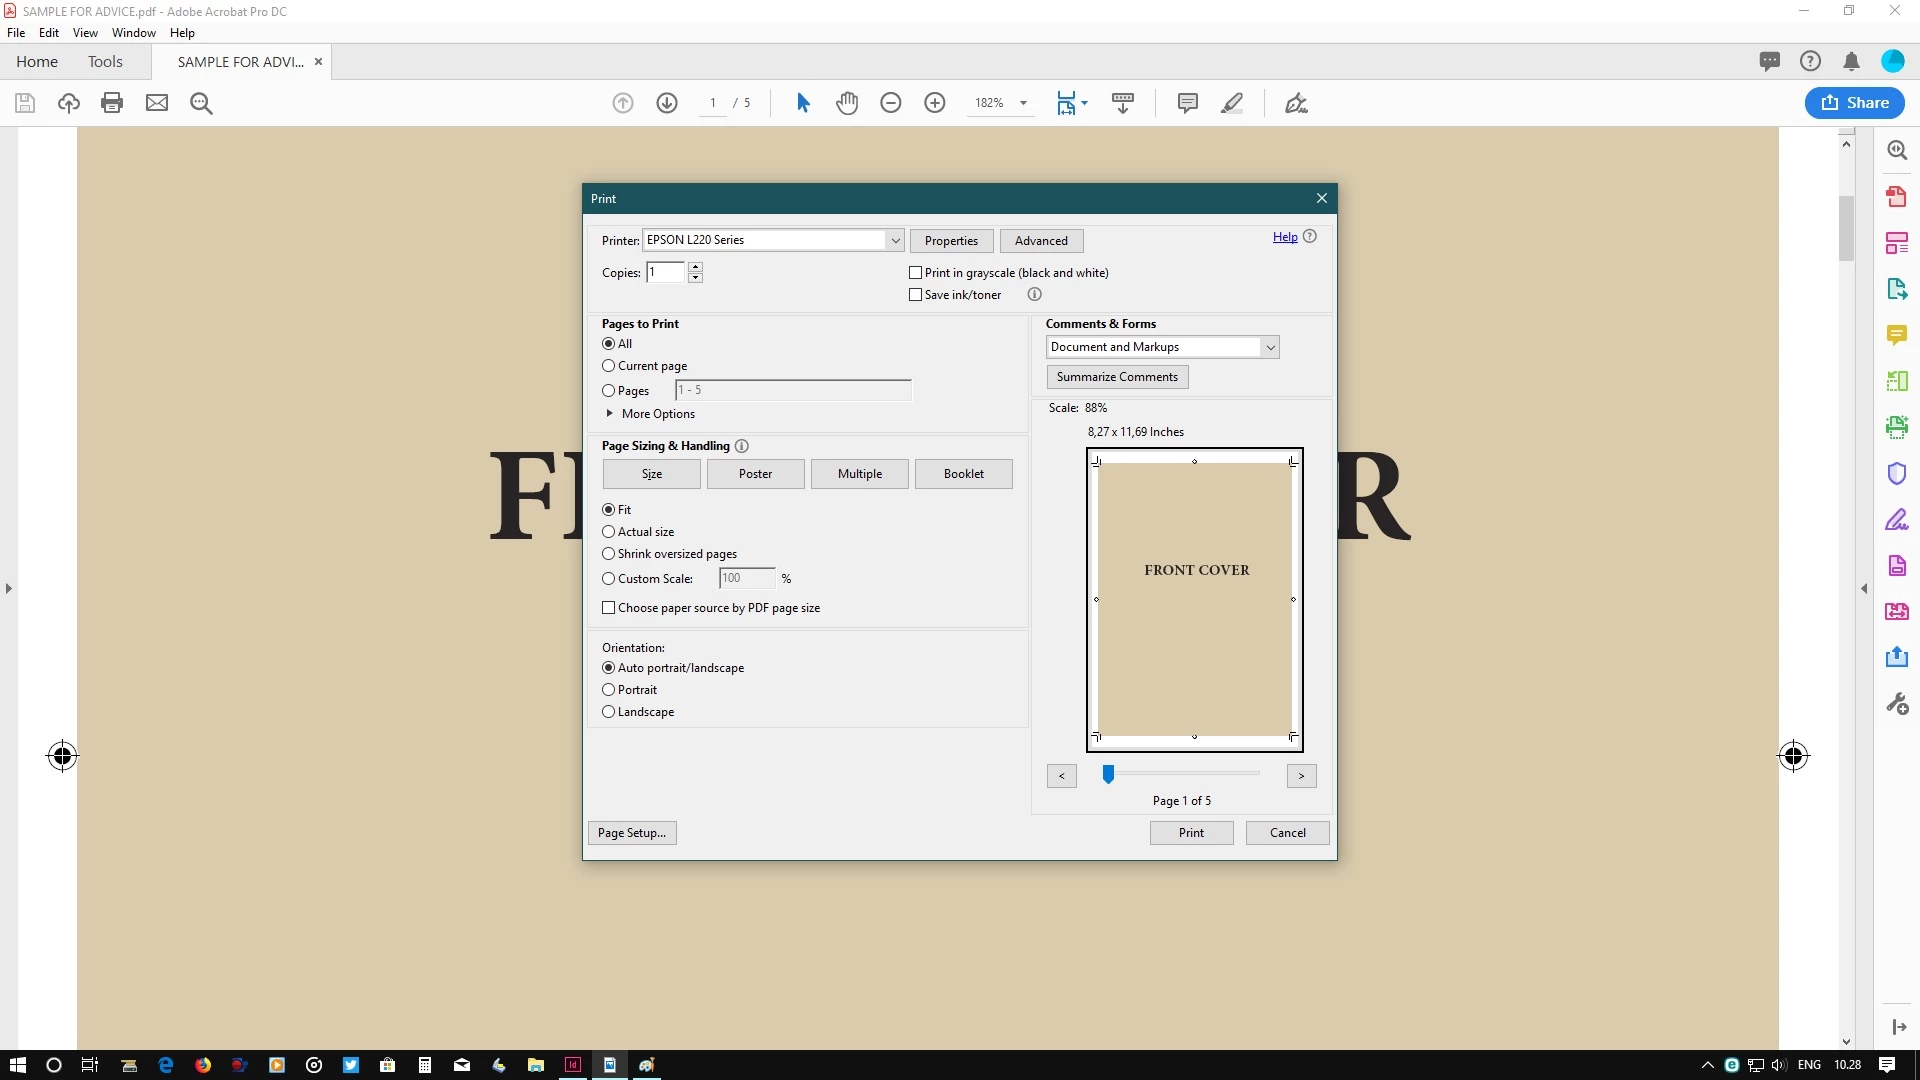This screenshot has height=1080, width=1920.
Task: Open the sticky note comment tool
Action: (x=1188, y=103)
